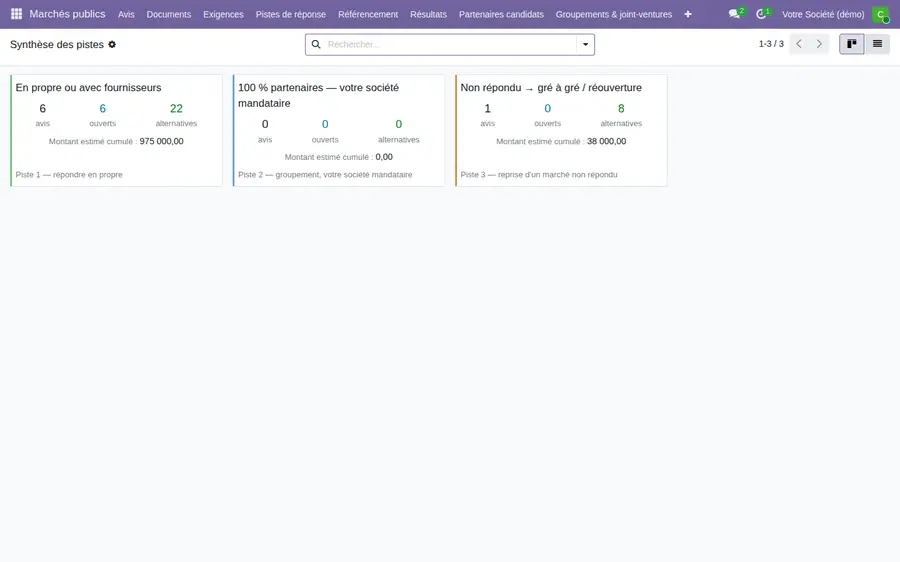Open the conversations messages icon
The height and width of the screenshot is (562, 900).
click(734, 14)
